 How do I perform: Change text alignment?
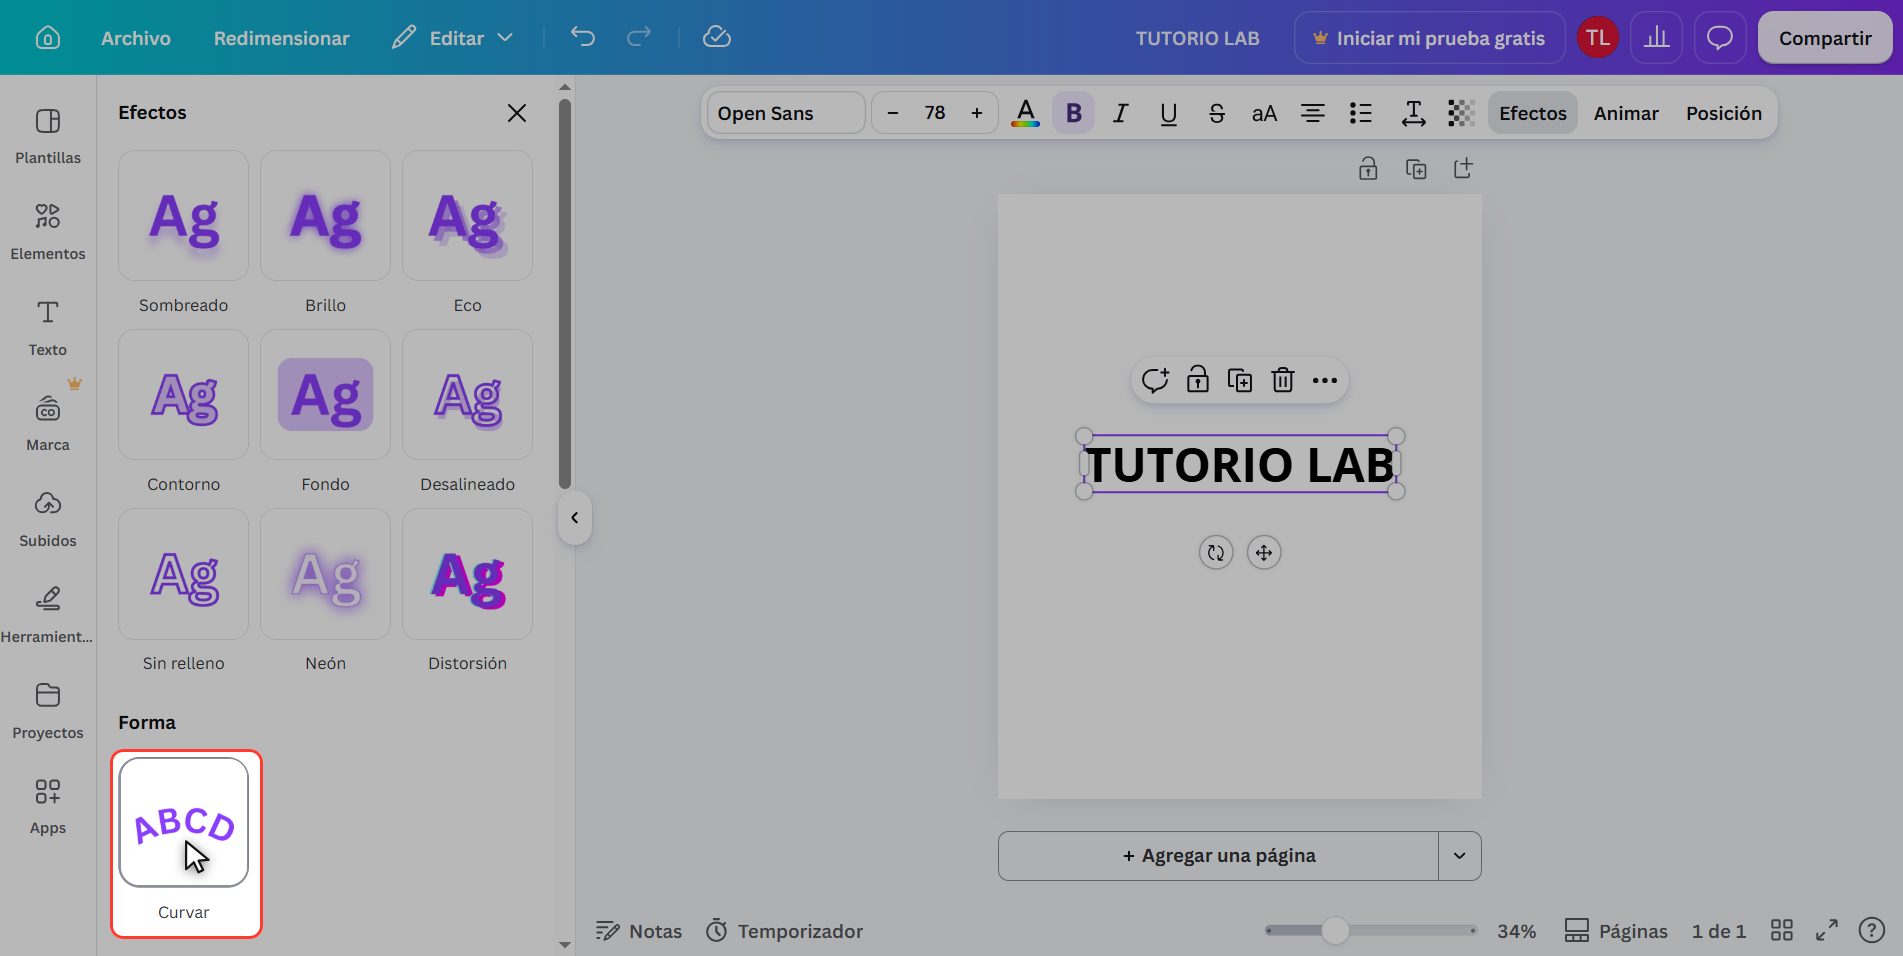pyautogui.click(x=1312, y=113)
